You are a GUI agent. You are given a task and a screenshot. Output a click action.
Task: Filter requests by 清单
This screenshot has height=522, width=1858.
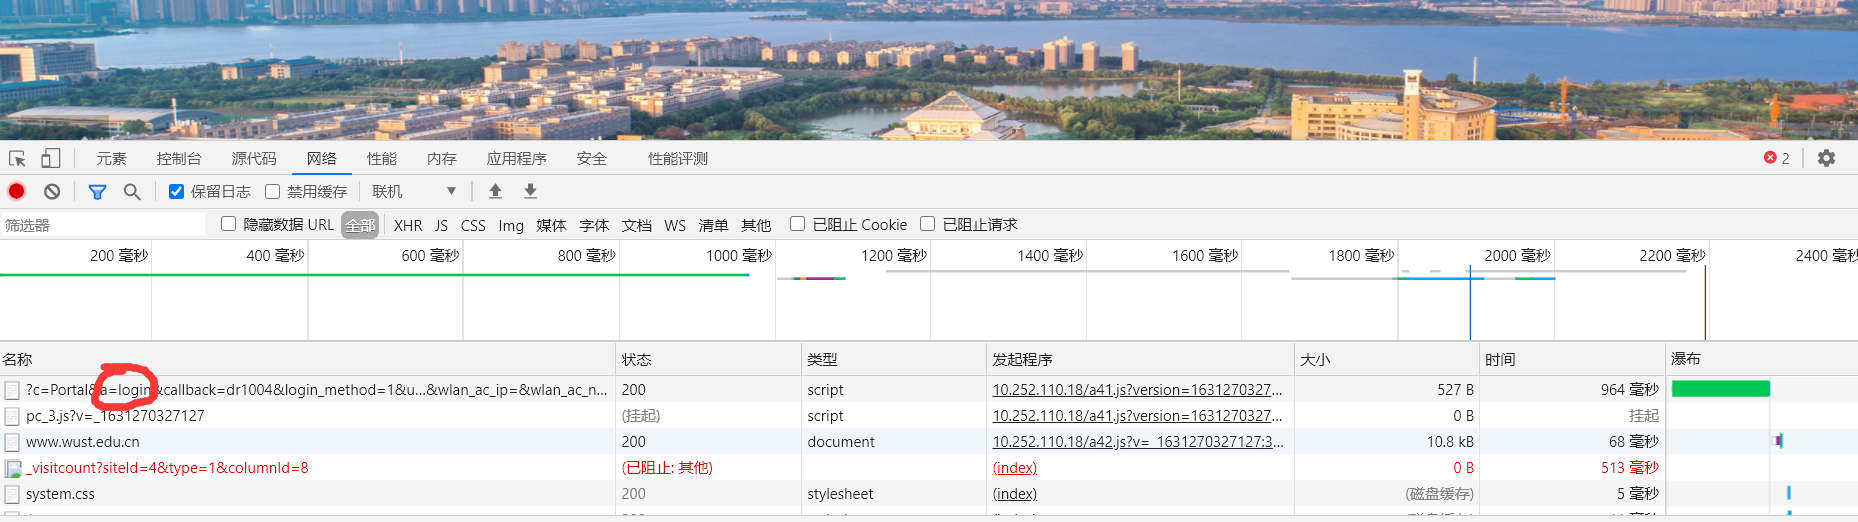click(x=713, y=225)
